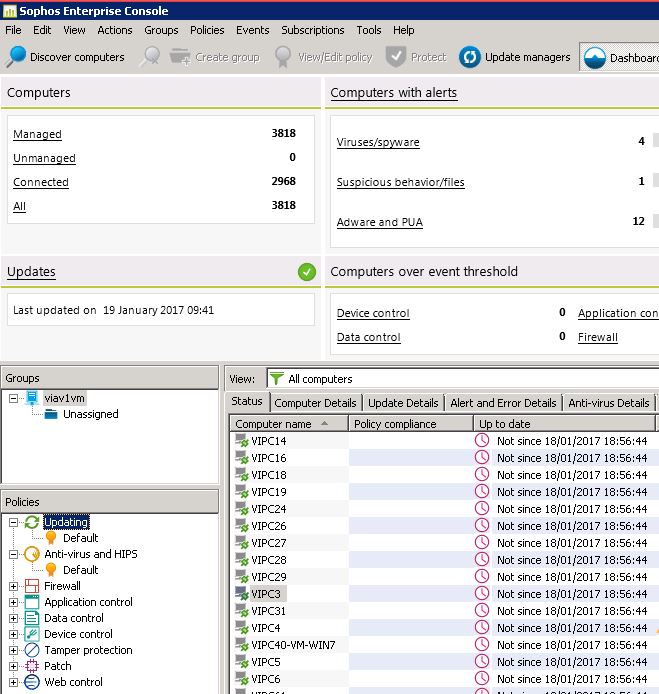The image size is (659, 694).
Task: Click the clock icon in the VIPC14 row
Action: tap(482, 440)
